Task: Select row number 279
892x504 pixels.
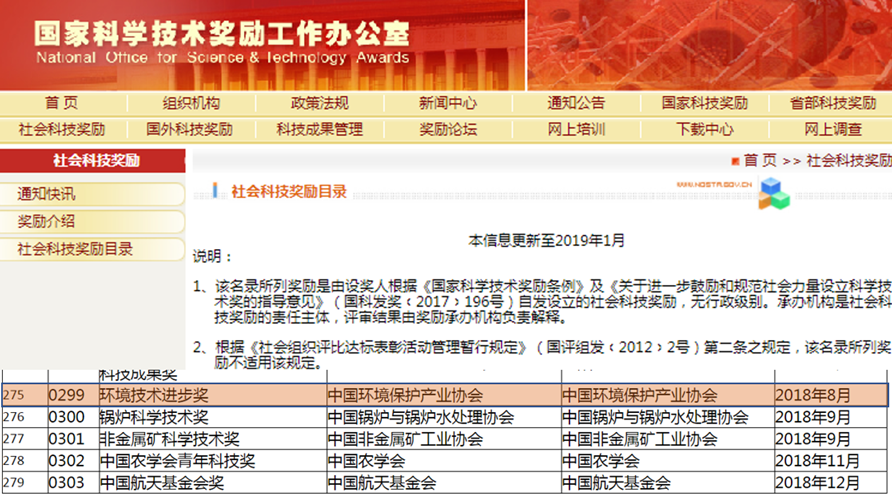Action: (24, 482)
